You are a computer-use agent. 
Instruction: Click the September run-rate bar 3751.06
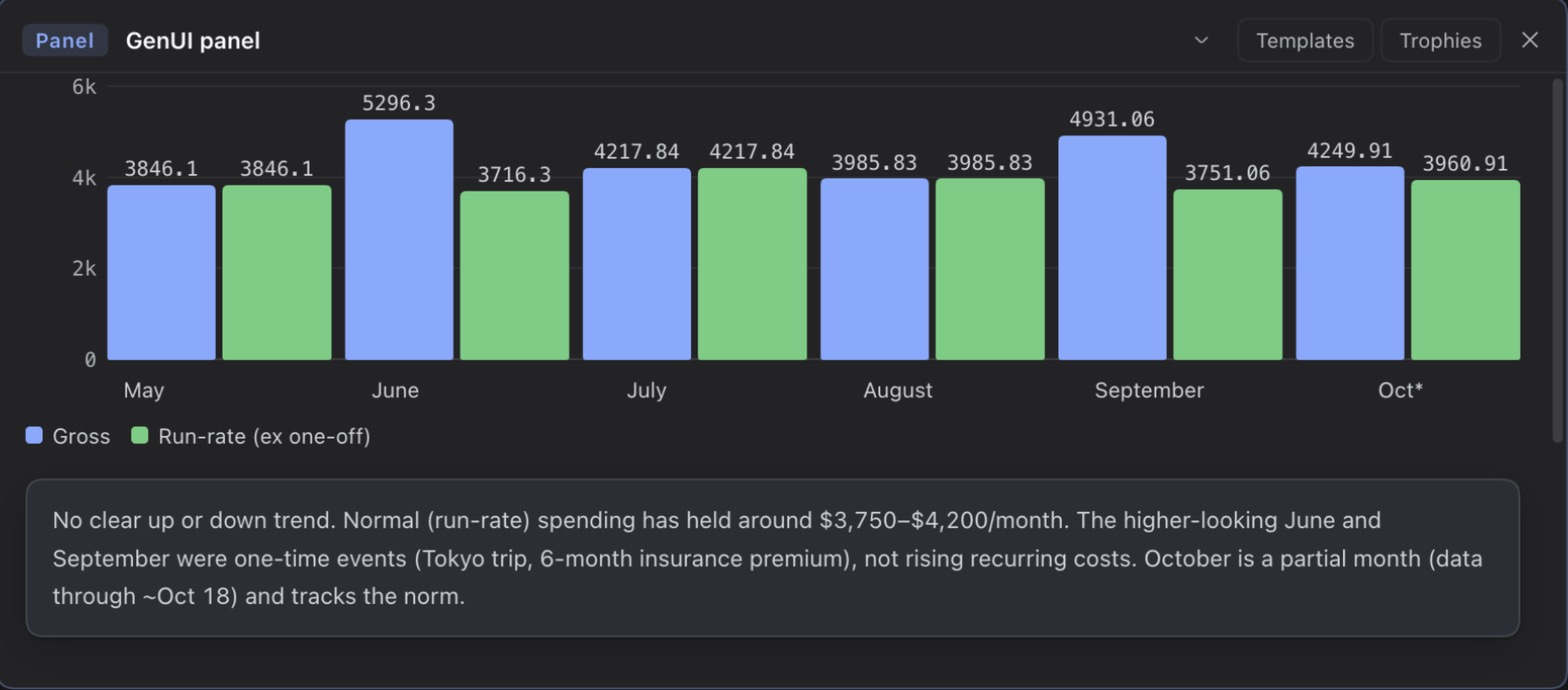click(x=1227, y=274)
